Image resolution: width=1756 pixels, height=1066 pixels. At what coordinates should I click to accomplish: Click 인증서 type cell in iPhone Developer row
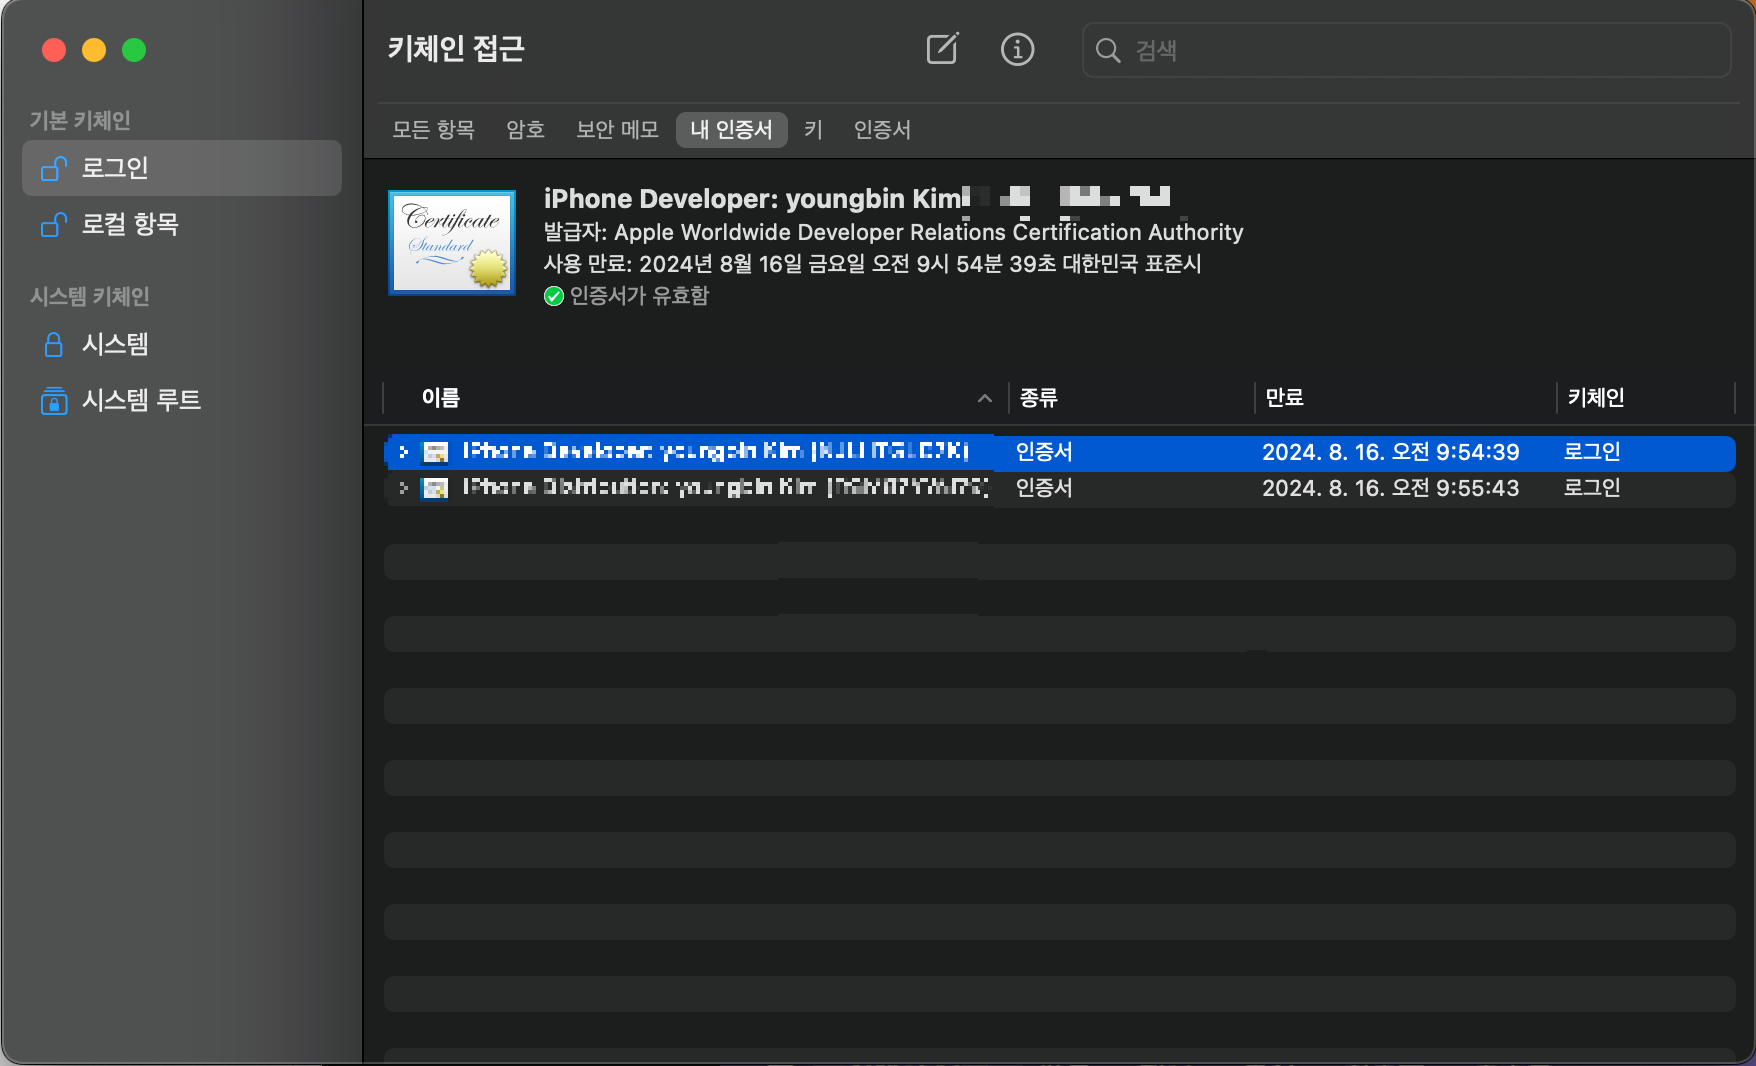(1044, 452)
